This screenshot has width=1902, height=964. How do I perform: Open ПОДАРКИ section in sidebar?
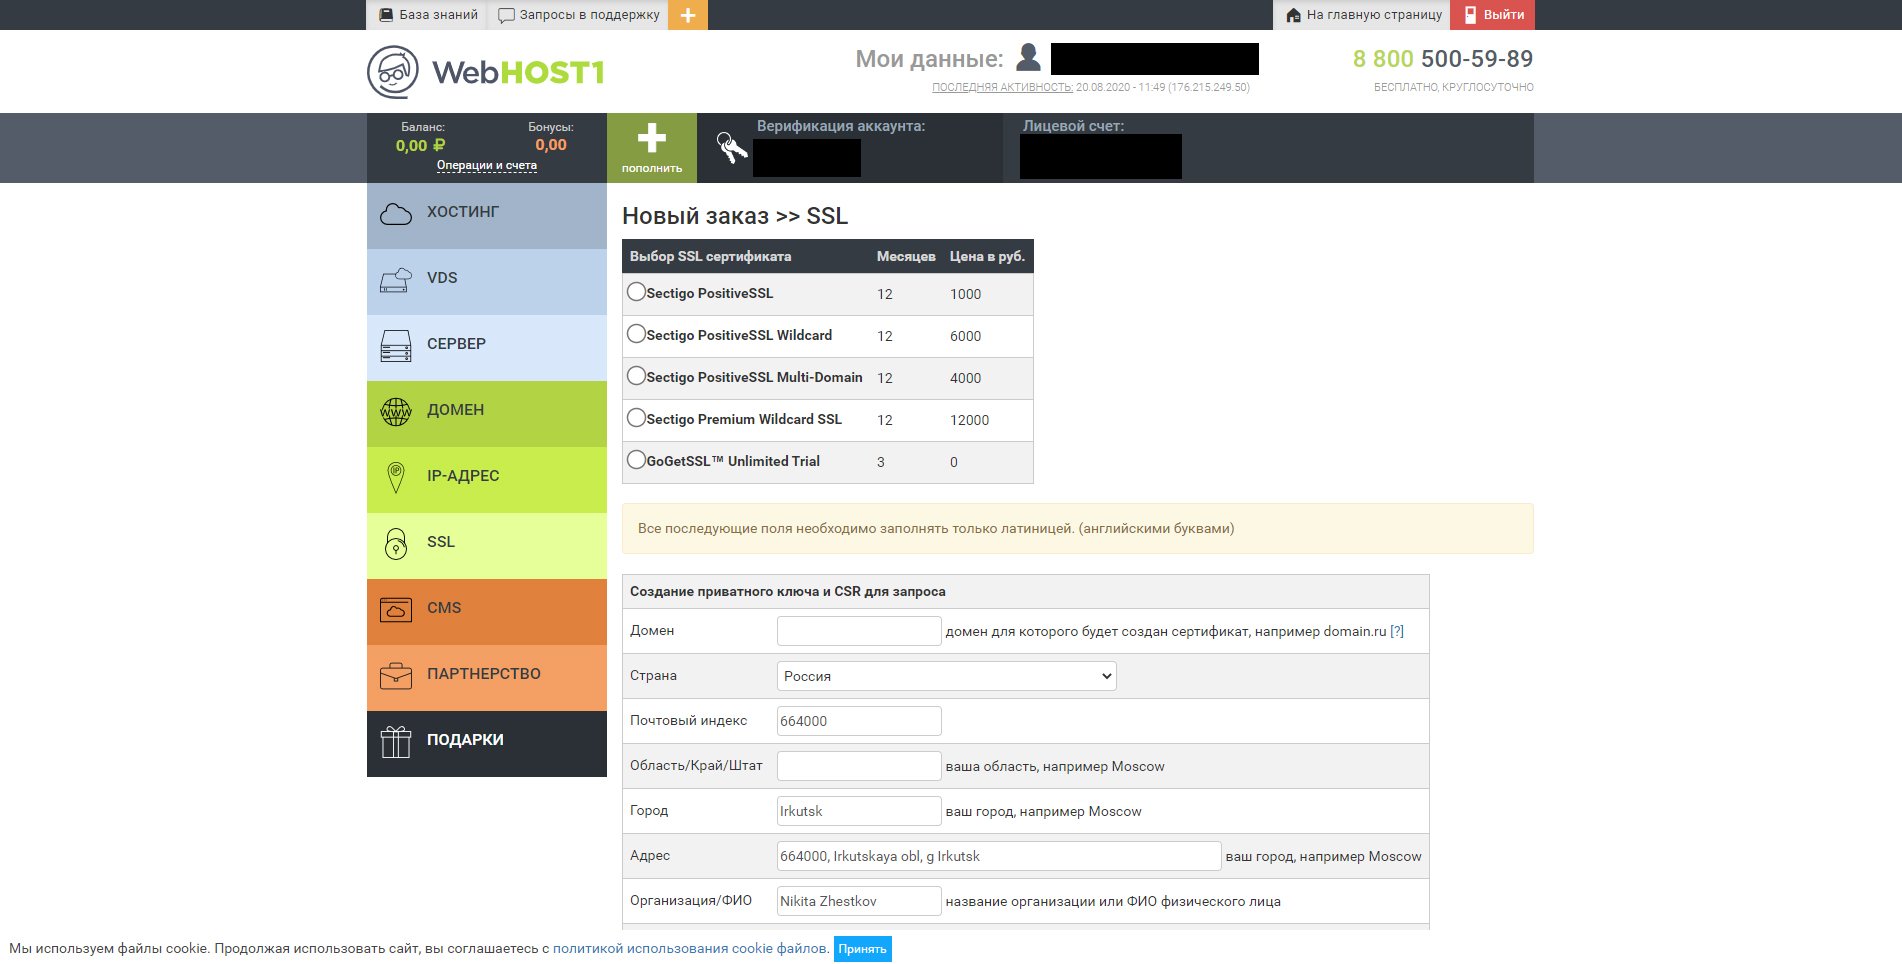coord(487,744)
